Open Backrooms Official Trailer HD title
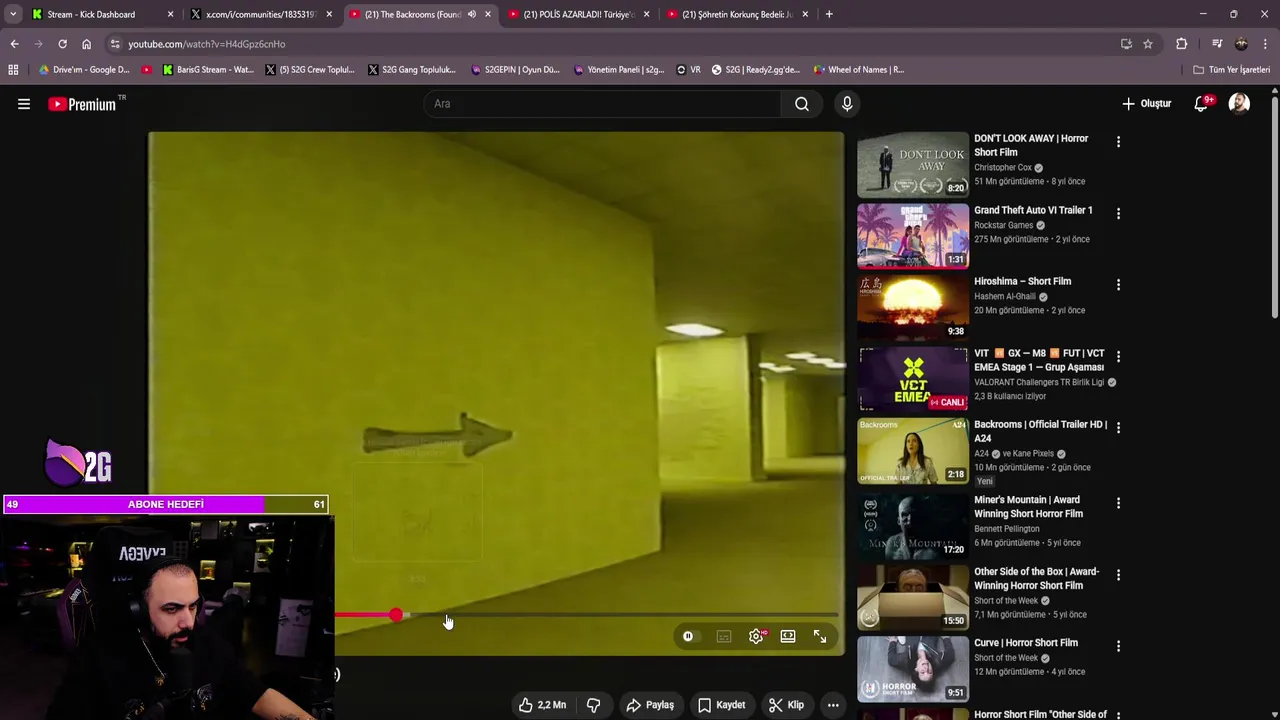 [1040, 431]
